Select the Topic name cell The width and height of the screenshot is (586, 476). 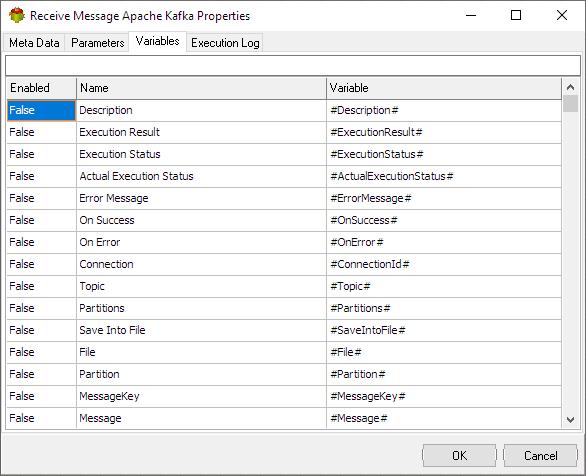[x=201, y=287]
